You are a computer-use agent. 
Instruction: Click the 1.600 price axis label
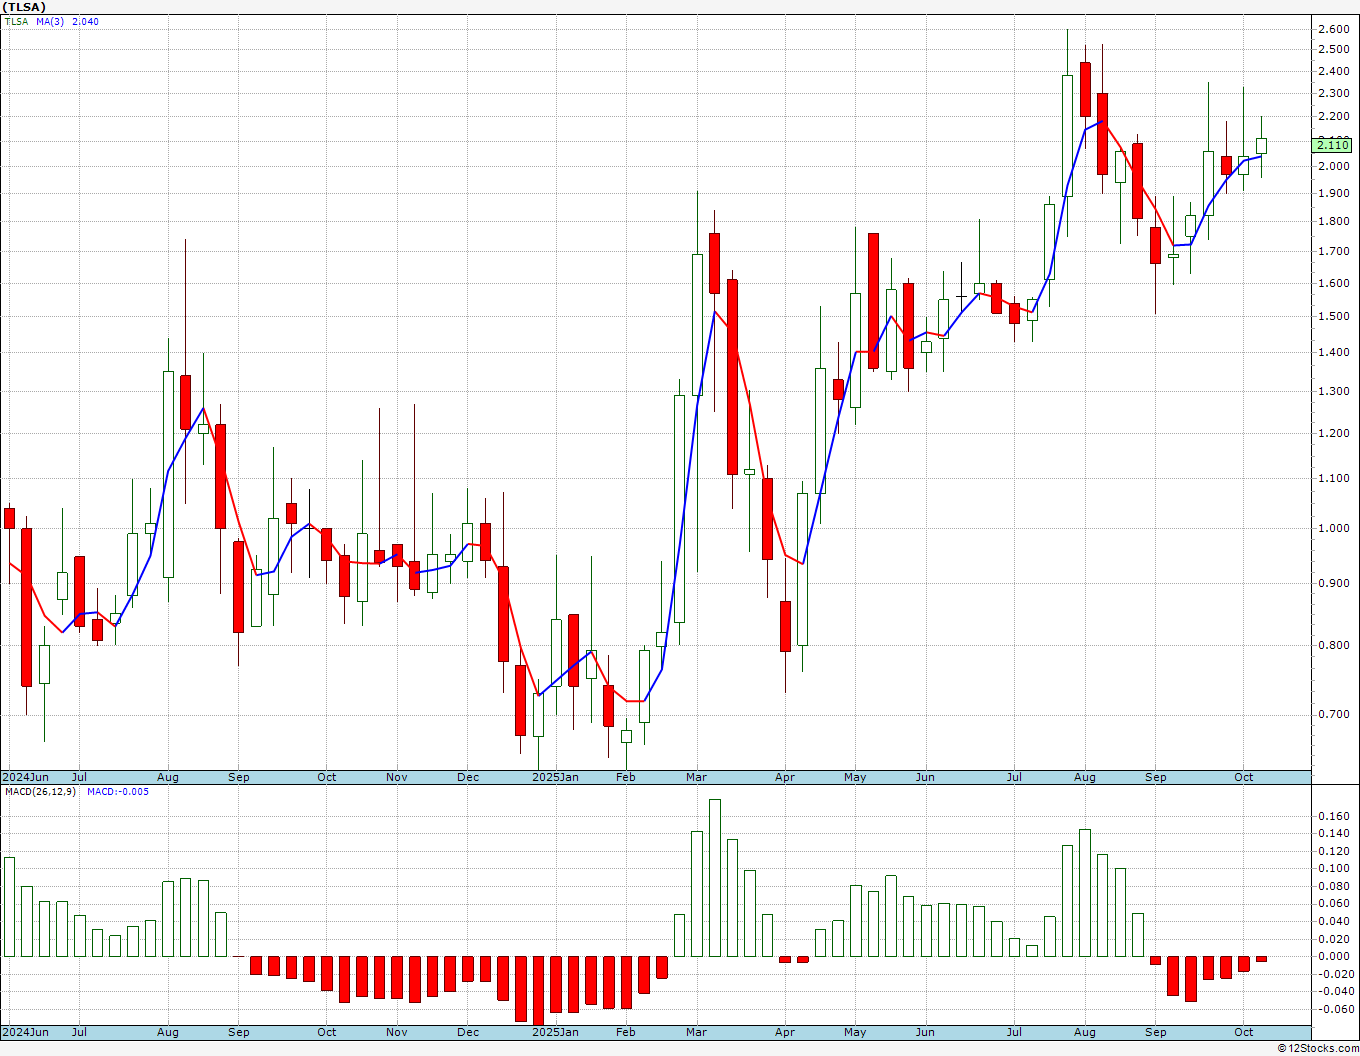tap(1333, 283)
